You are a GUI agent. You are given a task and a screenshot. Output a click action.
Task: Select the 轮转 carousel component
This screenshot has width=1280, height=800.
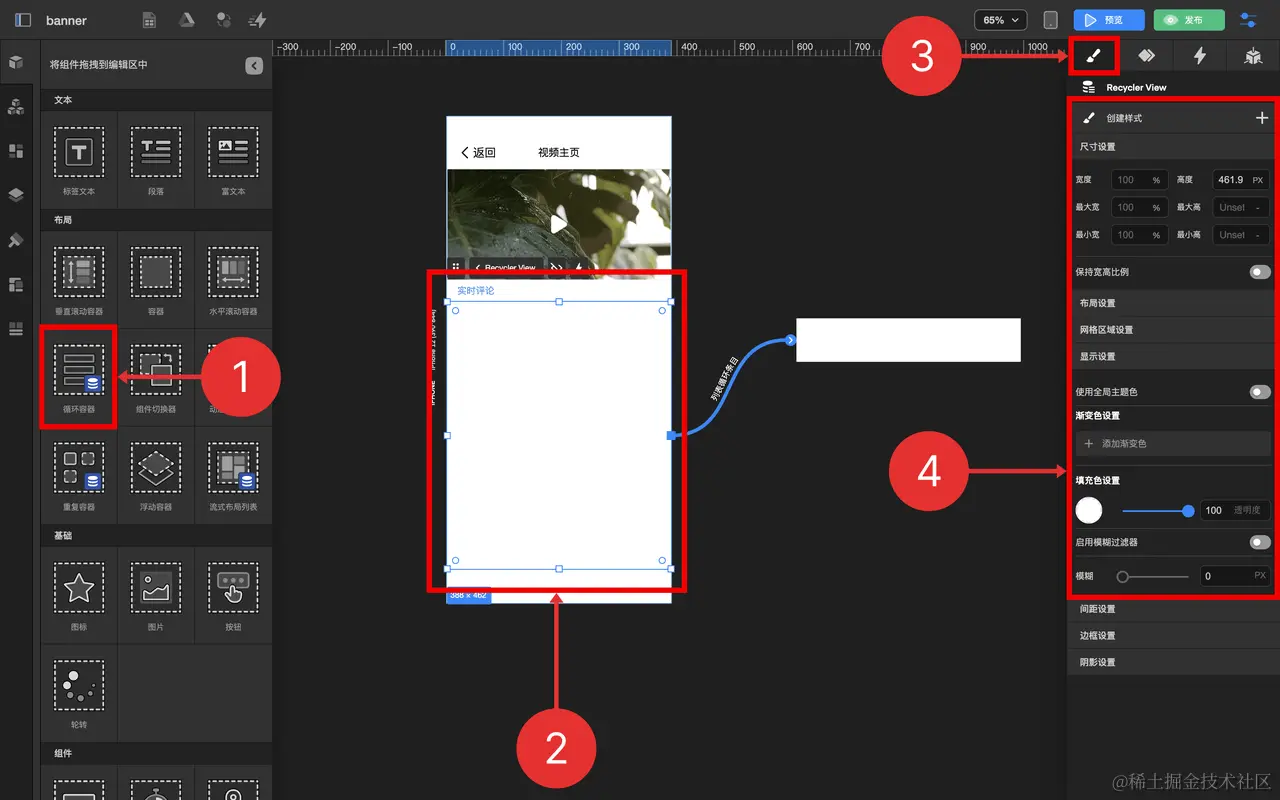tap(79, 693)
